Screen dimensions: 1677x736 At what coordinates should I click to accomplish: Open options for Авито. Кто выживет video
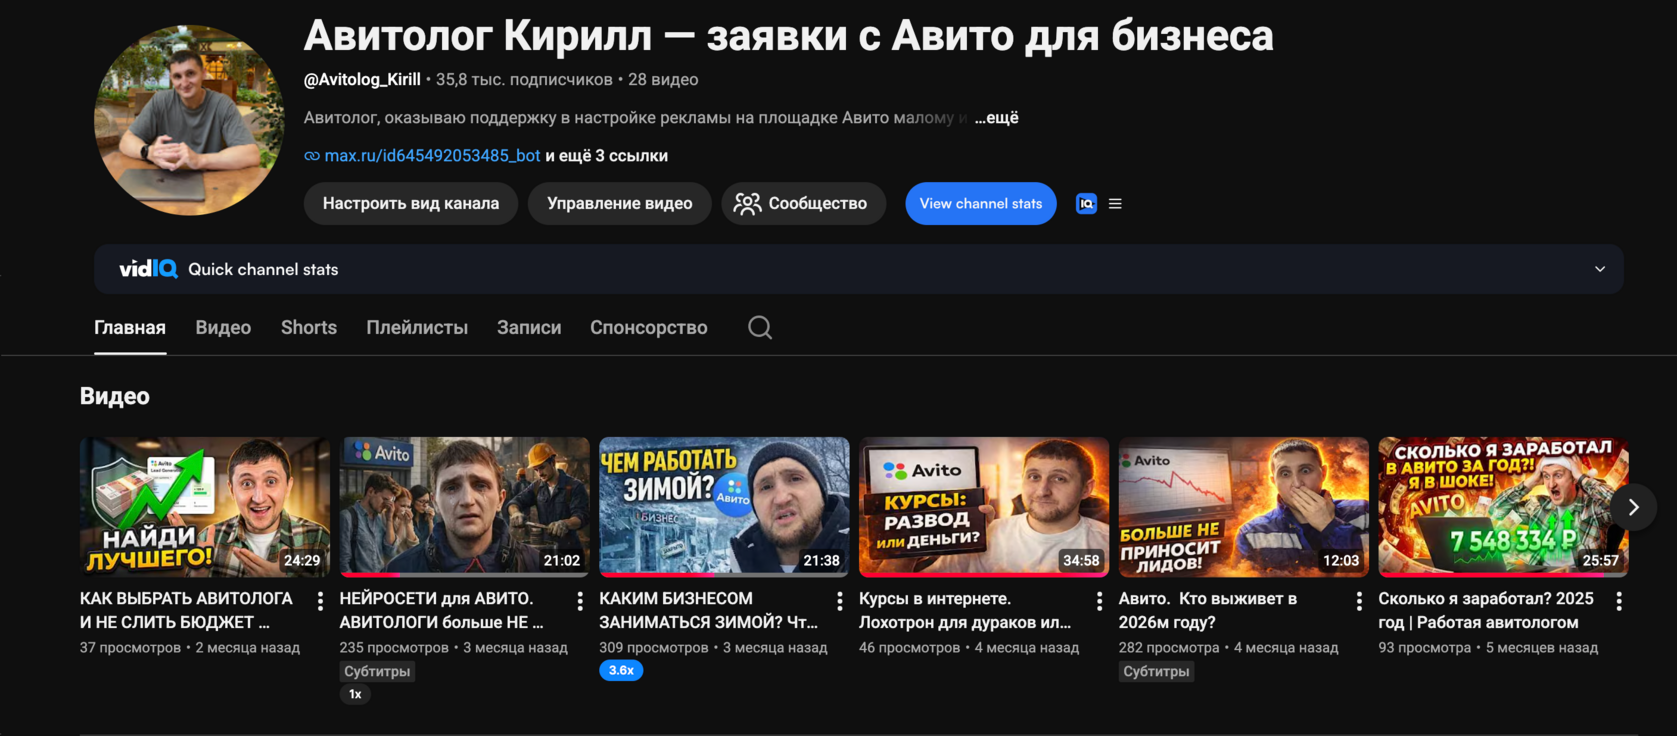[1359, 601]
